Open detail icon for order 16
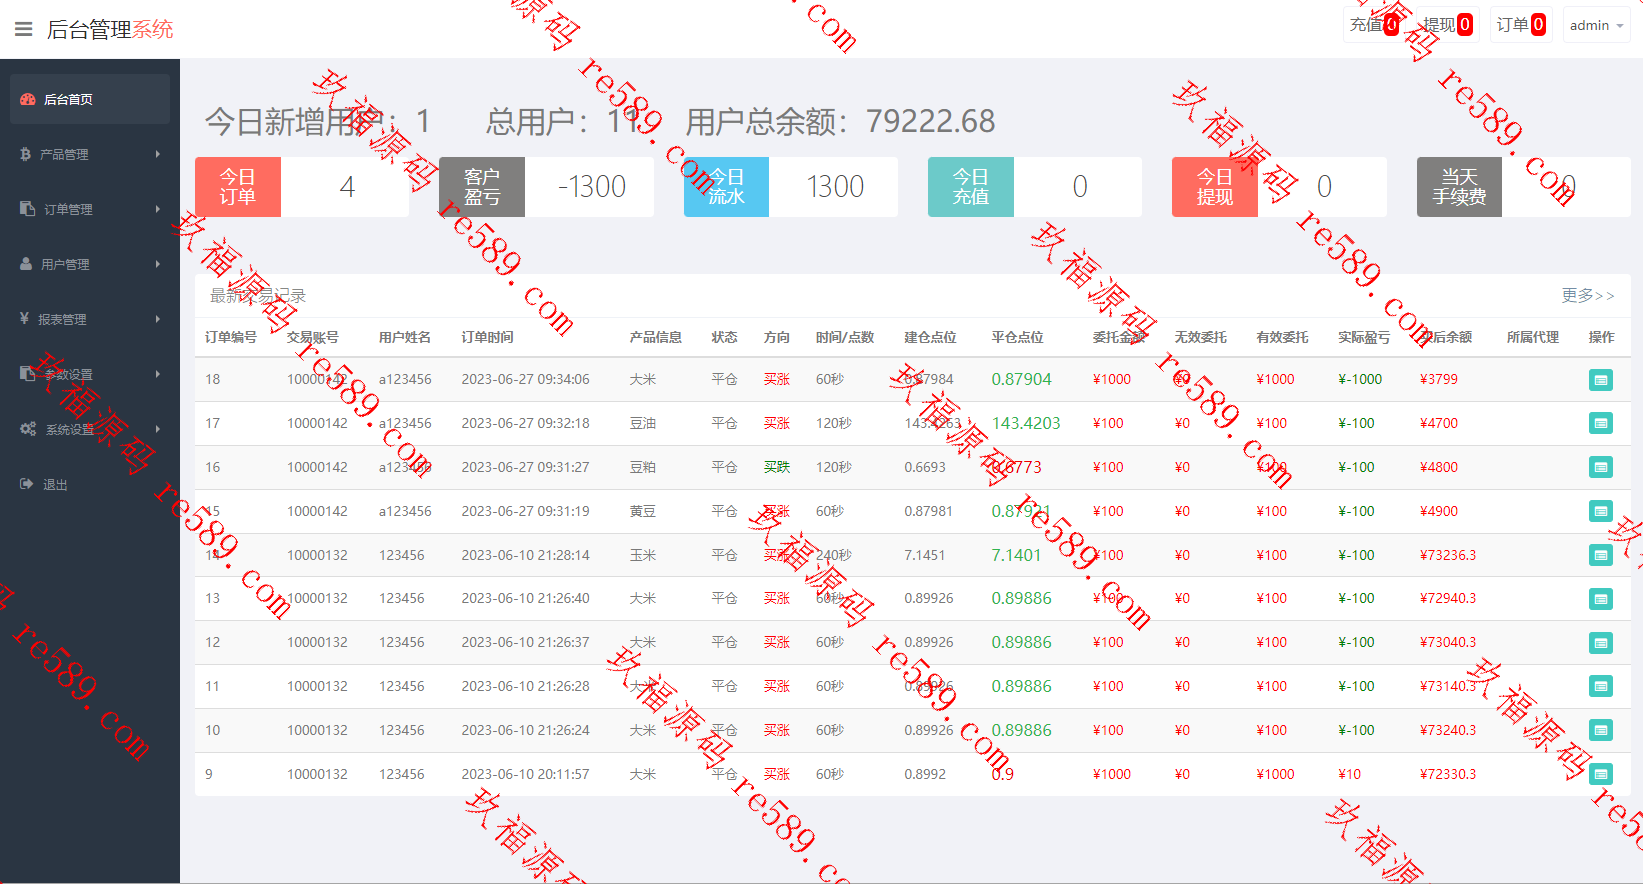The width and height of the screenshot is (1643, 884). pos(1601,467)
